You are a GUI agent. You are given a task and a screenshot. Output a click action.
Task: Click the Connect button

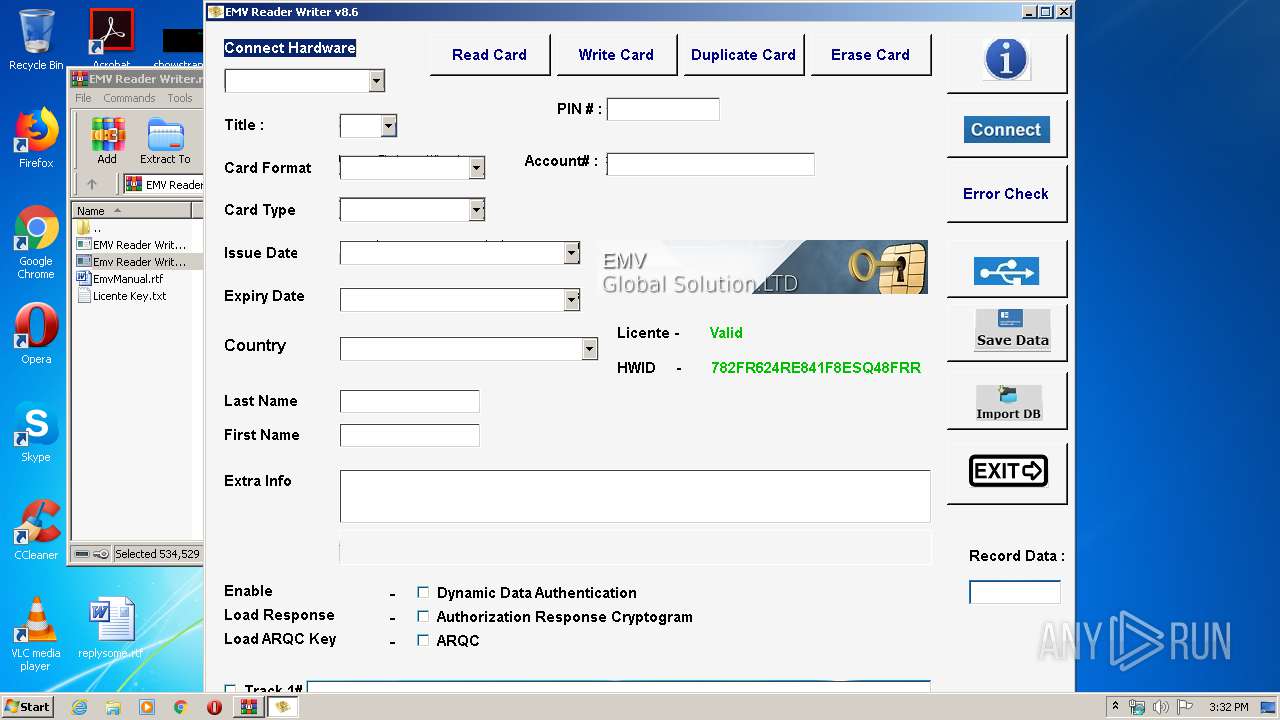[x=1006, y=129]
